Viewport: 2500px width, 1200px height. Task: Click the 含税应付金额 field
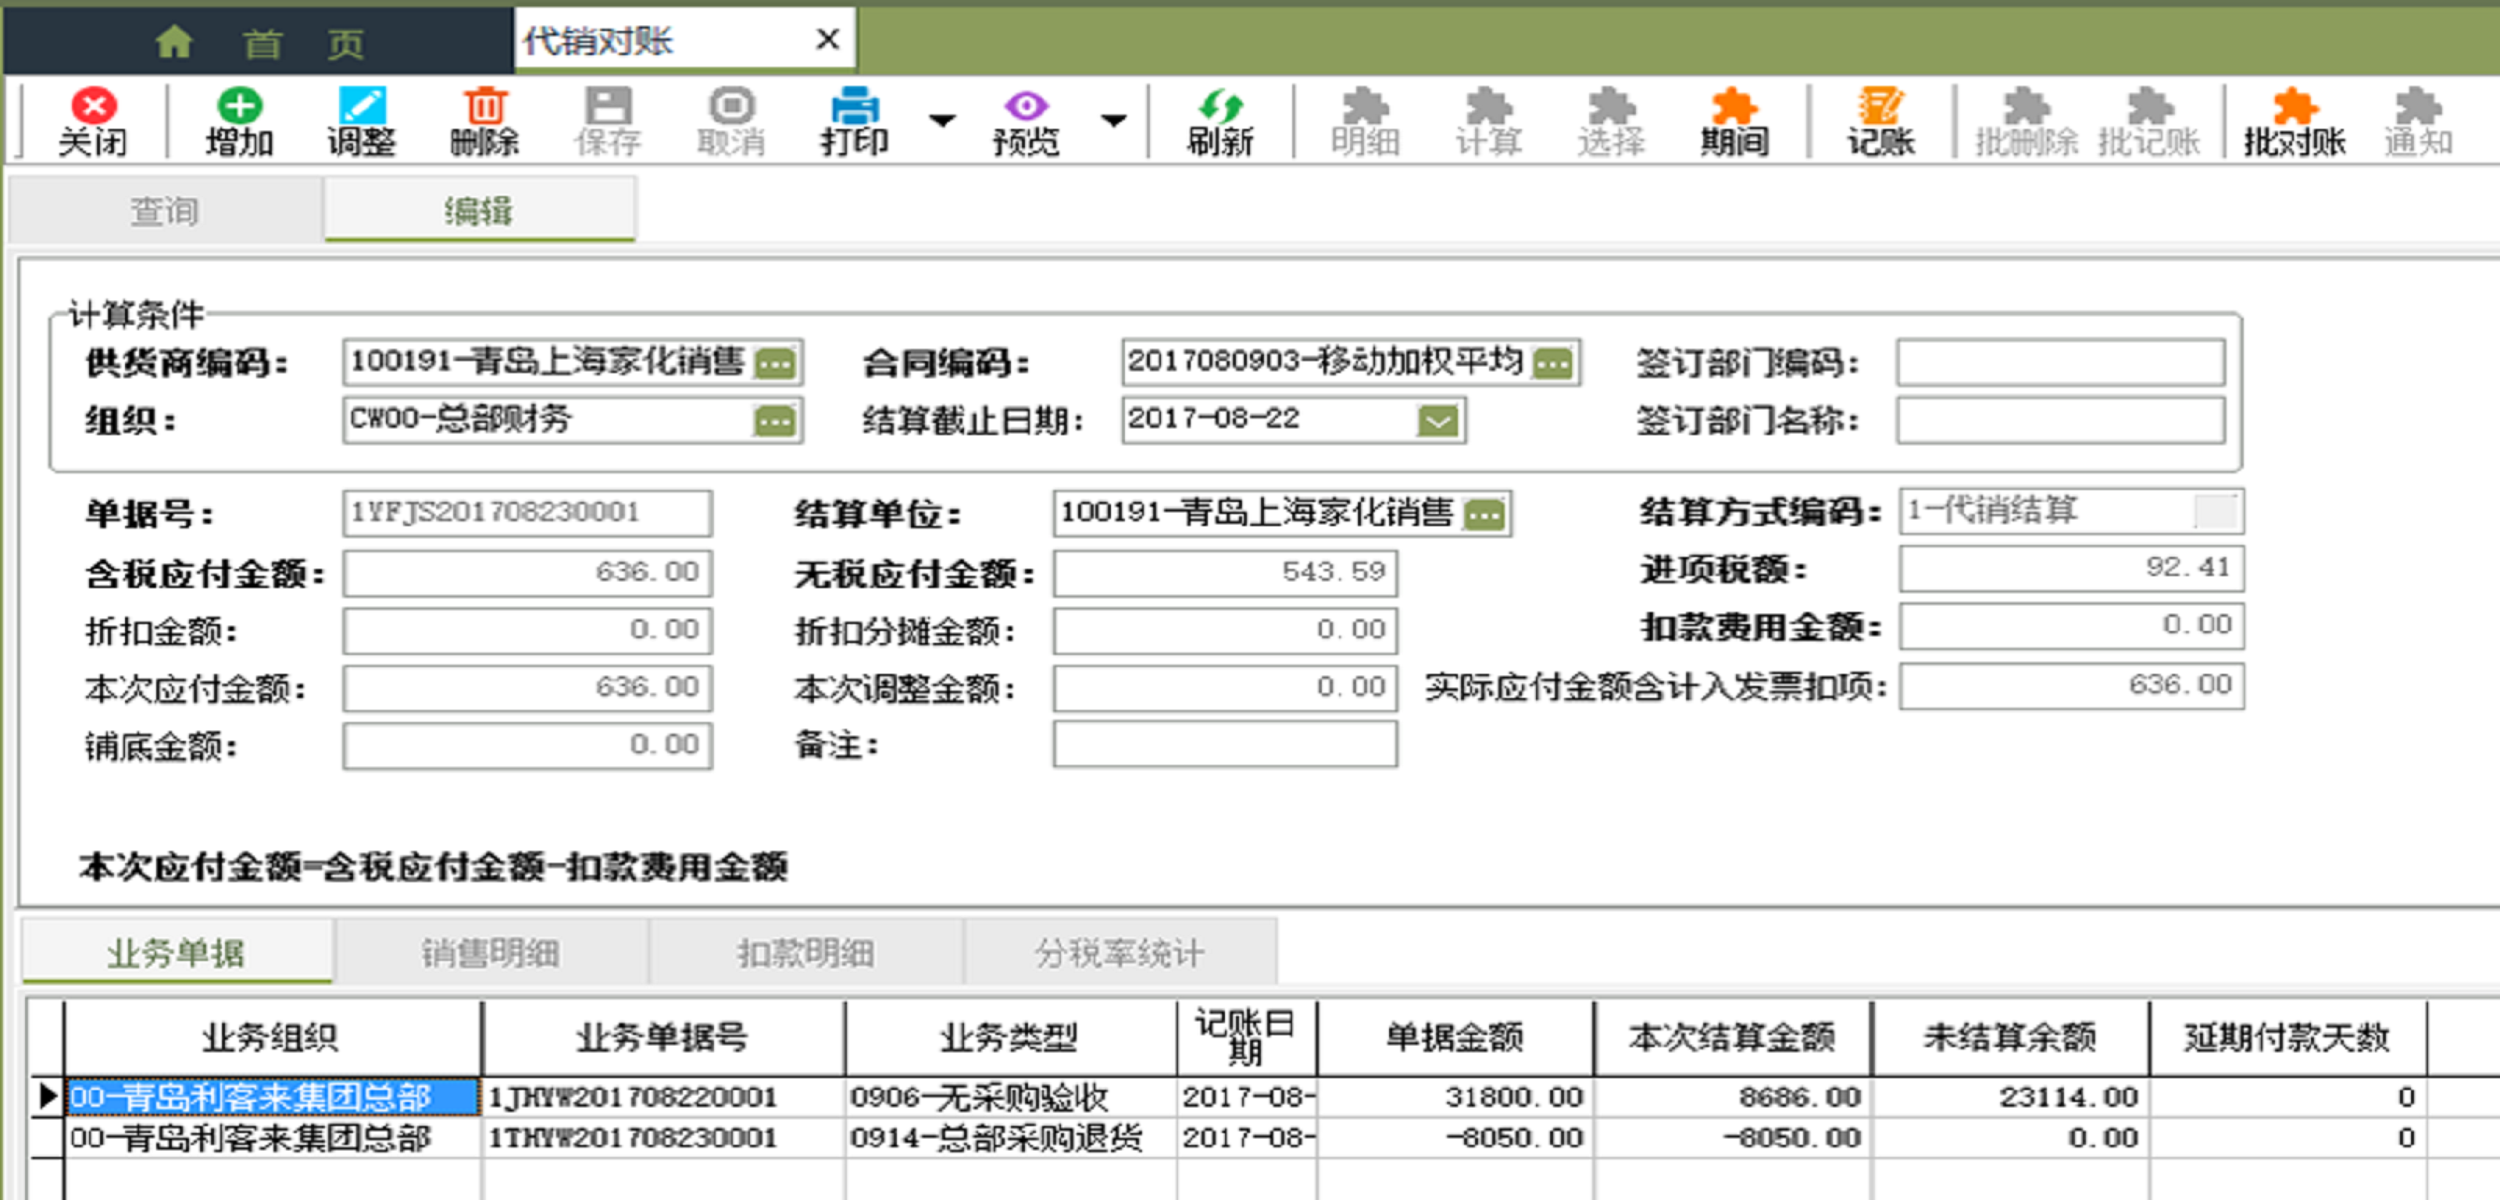pos(527,572)
